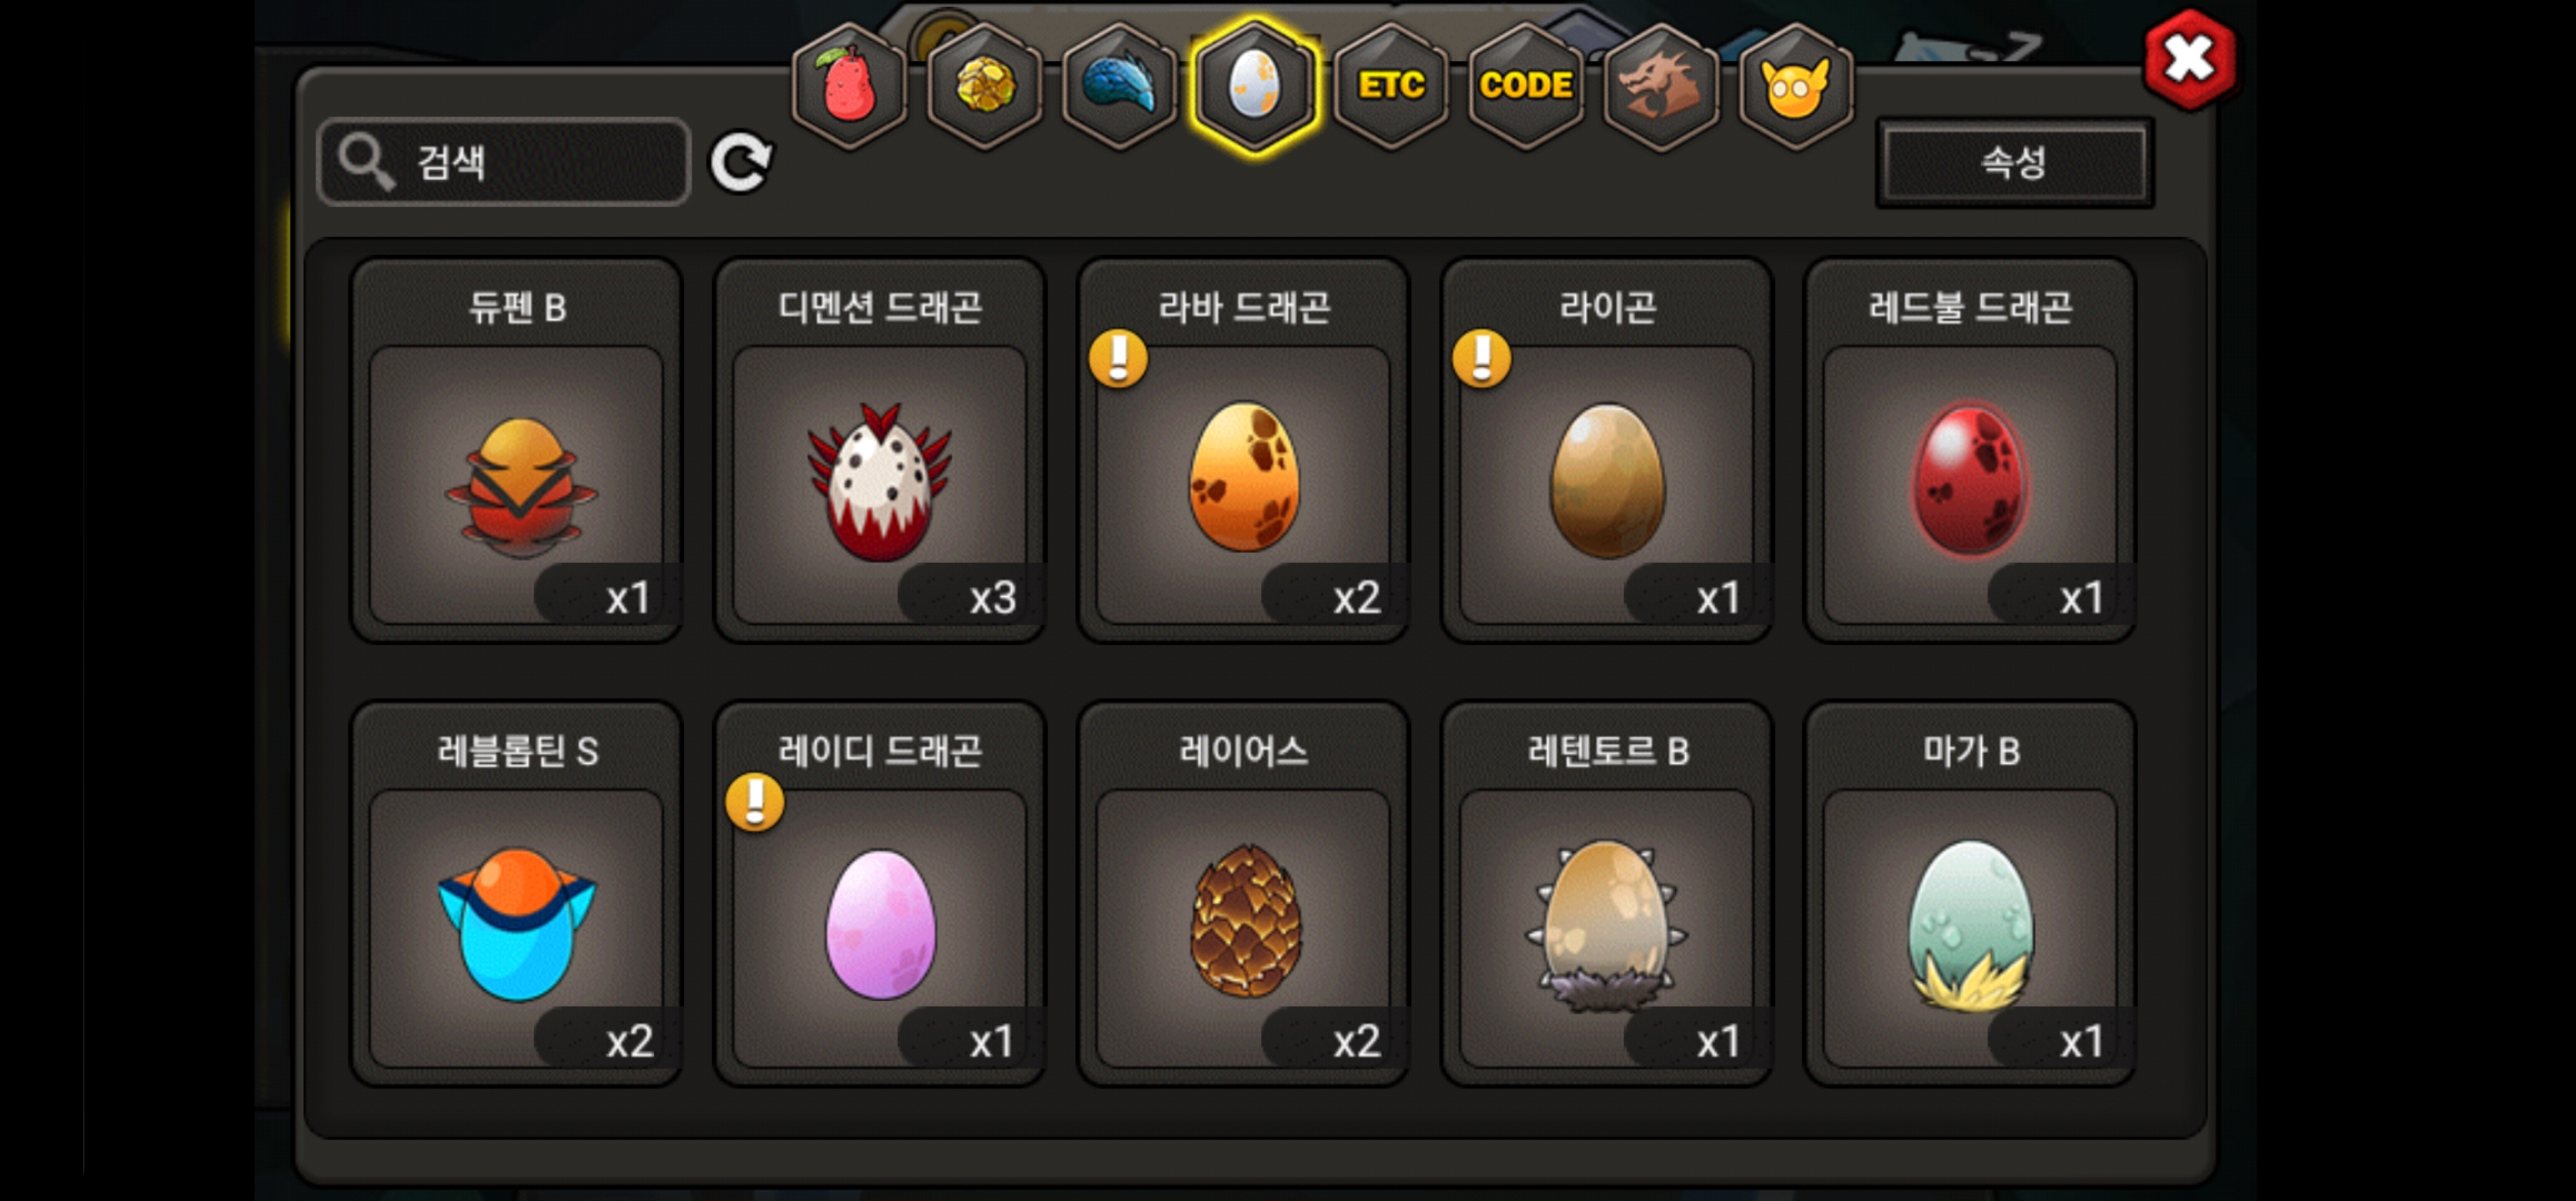Image resolution: width=2576 pixels, height=1201 pixels.
Task: Select the egg category hexagon icon
Action: click(x=1255, y=86)
